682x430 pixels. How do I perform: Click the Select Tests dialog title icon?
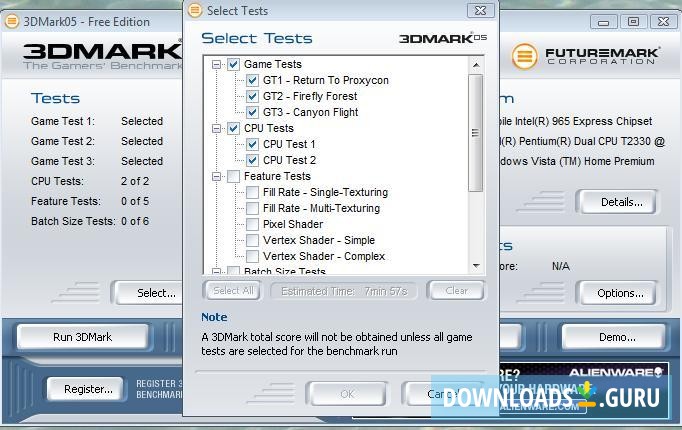coord(195,10)
